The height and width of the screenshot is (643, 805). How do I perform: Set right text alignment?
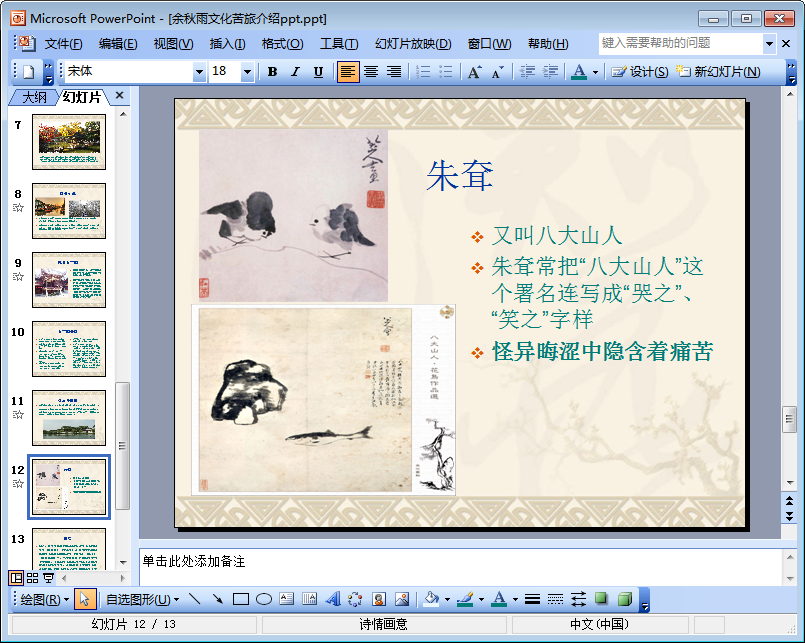coord(394,71)
